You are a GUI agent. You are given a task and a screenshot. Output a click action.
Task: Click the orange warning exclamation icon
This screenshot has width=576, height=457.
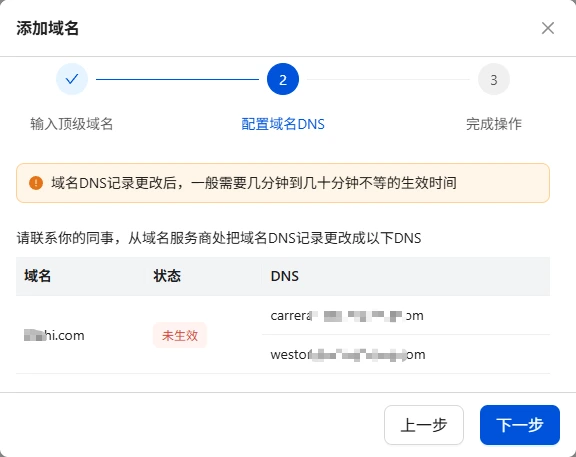[36, 183]
